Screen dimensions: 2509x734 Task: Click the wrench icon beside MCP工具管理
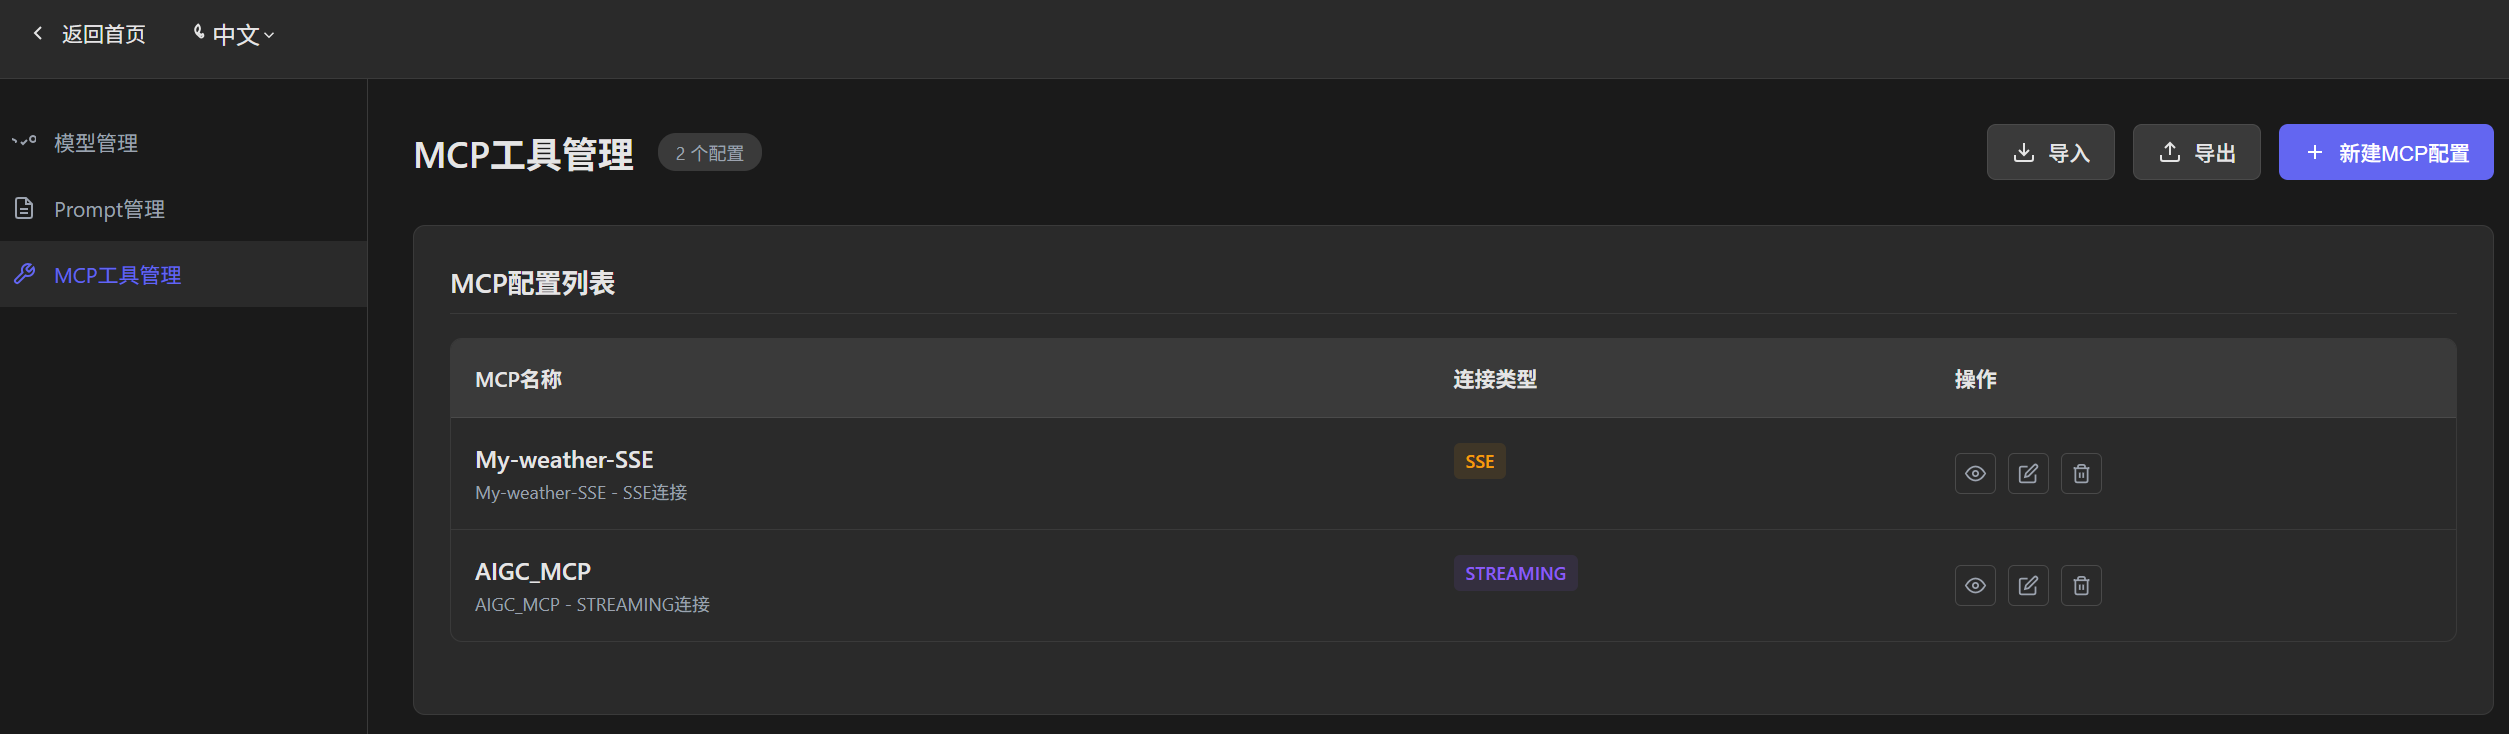[25, 274]
